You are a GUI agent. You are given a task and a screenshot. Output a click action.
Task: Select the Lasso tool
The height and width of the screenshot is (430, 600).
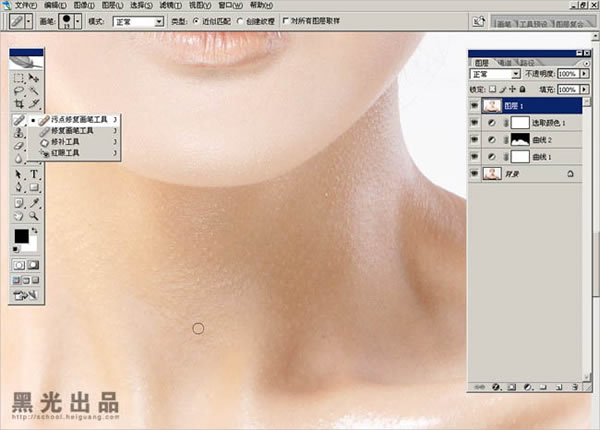(x=18, y=91)
